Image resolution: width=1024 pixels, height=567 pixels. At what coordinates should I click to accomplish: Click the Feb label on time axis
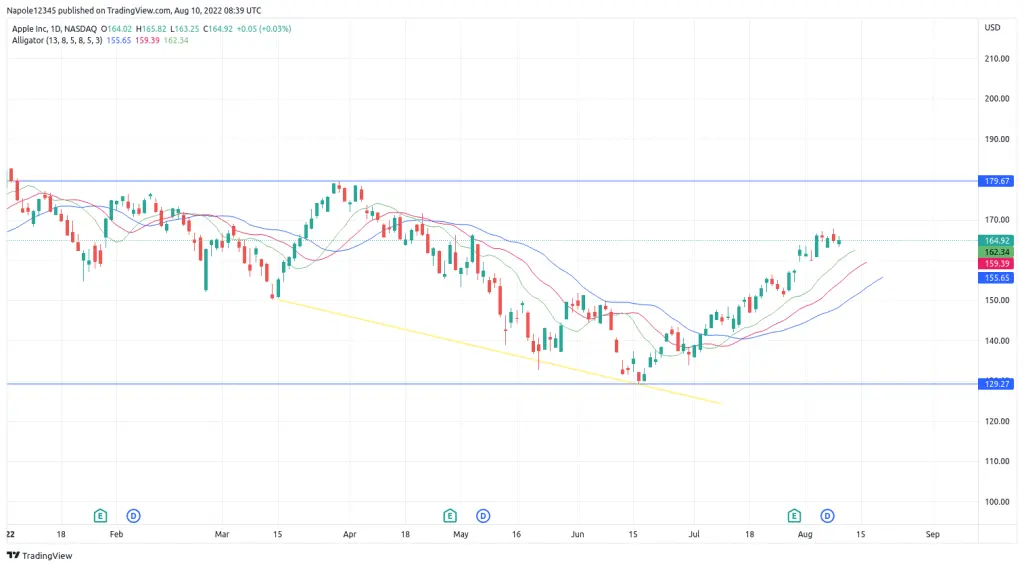[116, 534]
